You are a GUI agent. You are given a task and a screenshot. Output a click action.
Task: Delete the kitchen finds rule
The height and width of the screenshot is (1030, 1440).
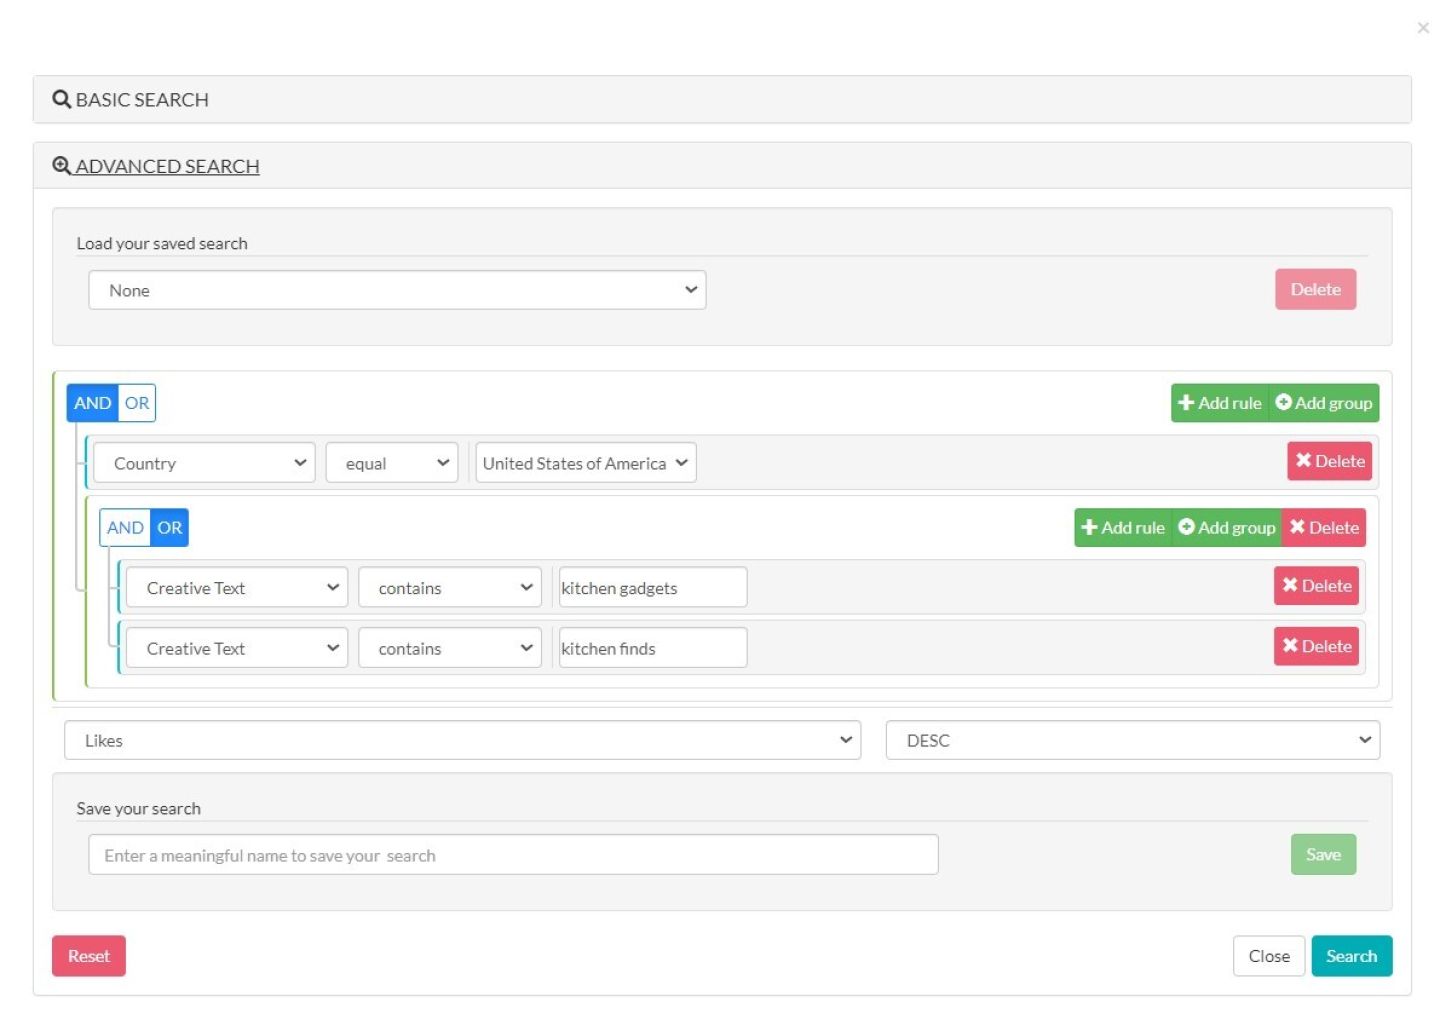[x=1316, y=646]
